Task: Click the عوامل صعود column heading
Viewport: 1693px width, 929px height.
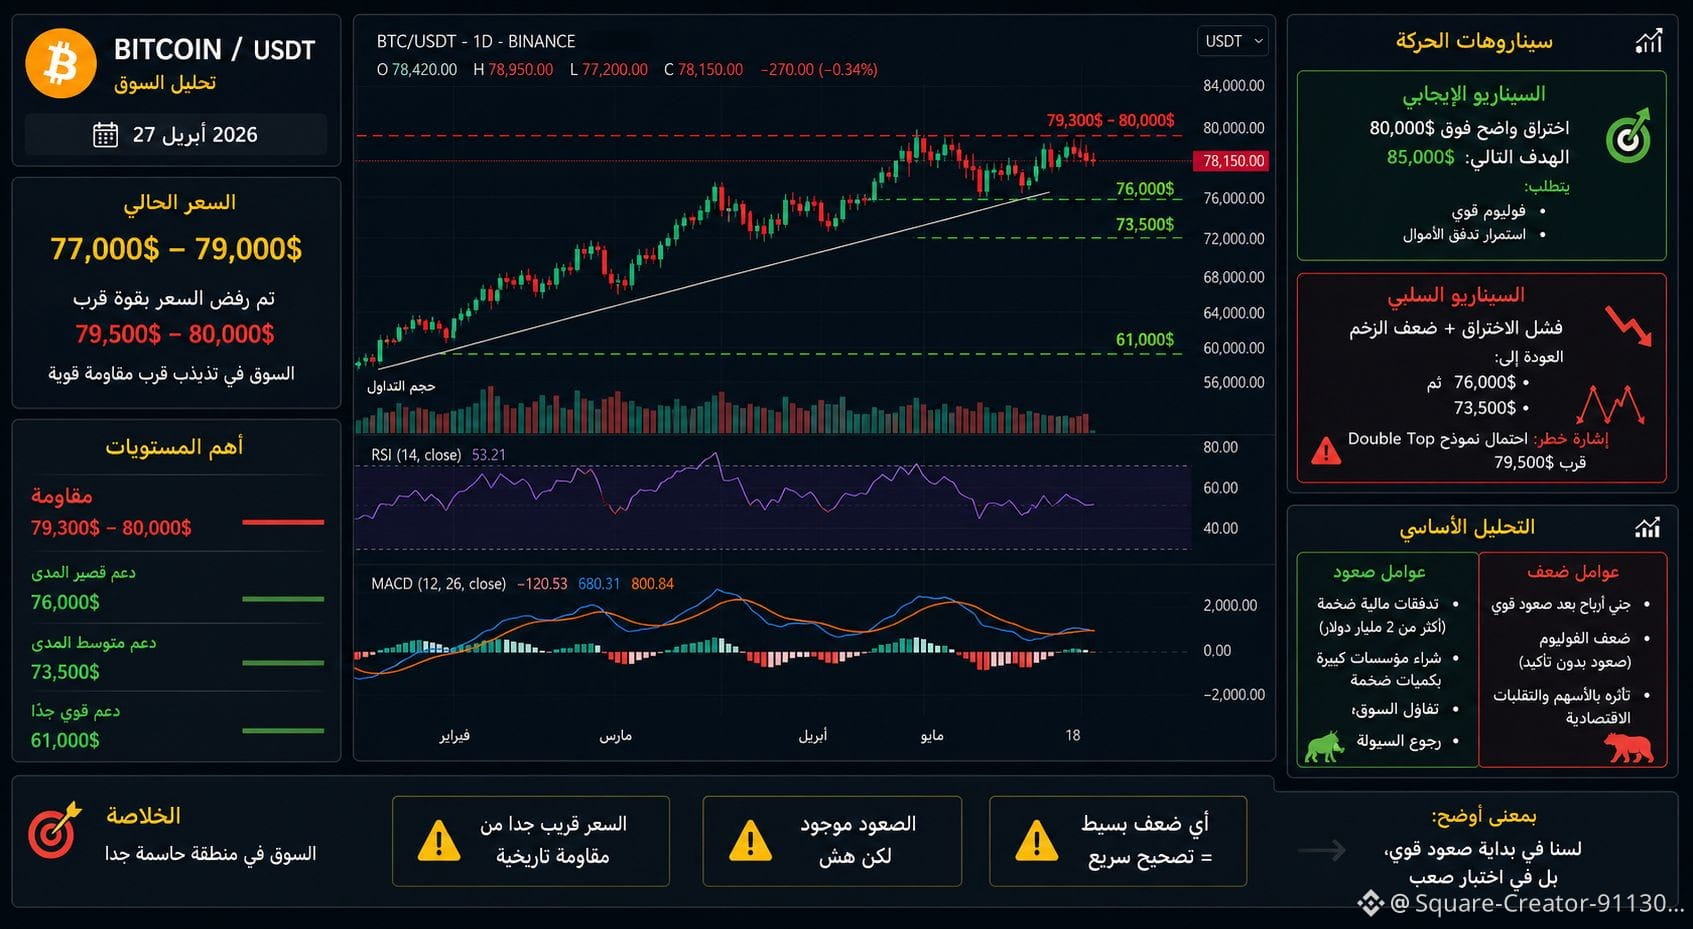Action: coord(1379,572)
